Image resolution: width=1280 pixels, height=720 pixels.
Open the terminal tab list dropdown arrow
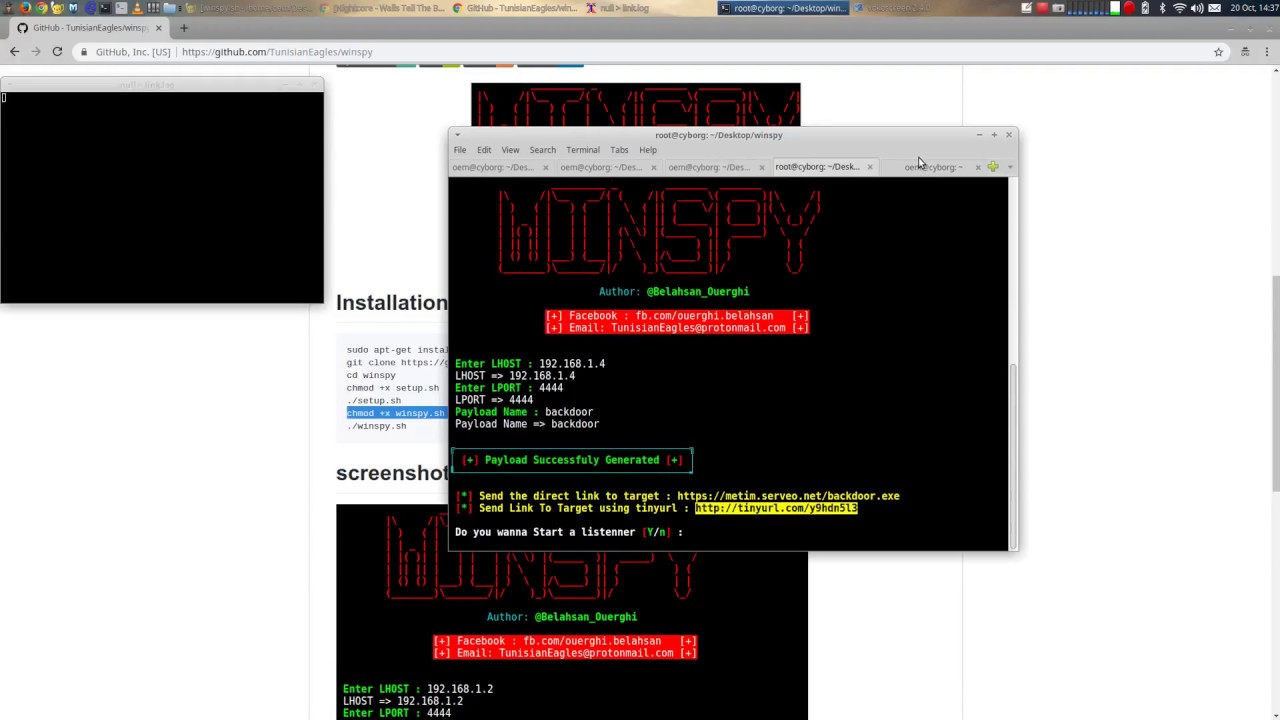(x=1010, y=167)
